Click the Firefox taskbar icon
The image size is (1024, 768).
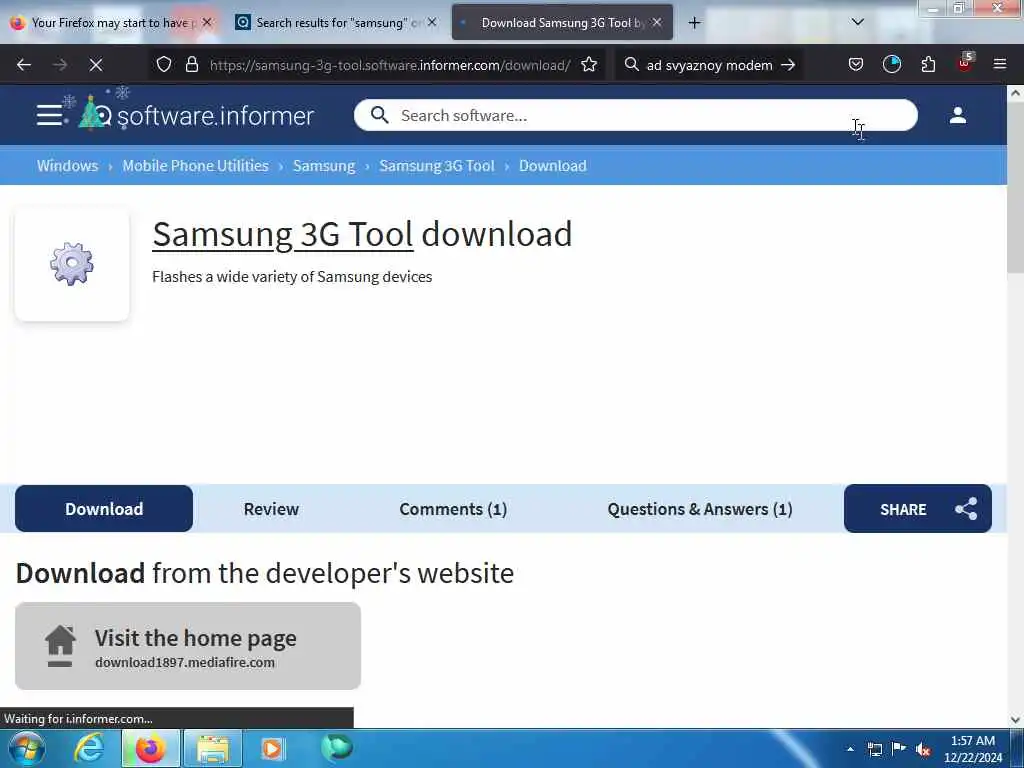(x=150, y=748)
